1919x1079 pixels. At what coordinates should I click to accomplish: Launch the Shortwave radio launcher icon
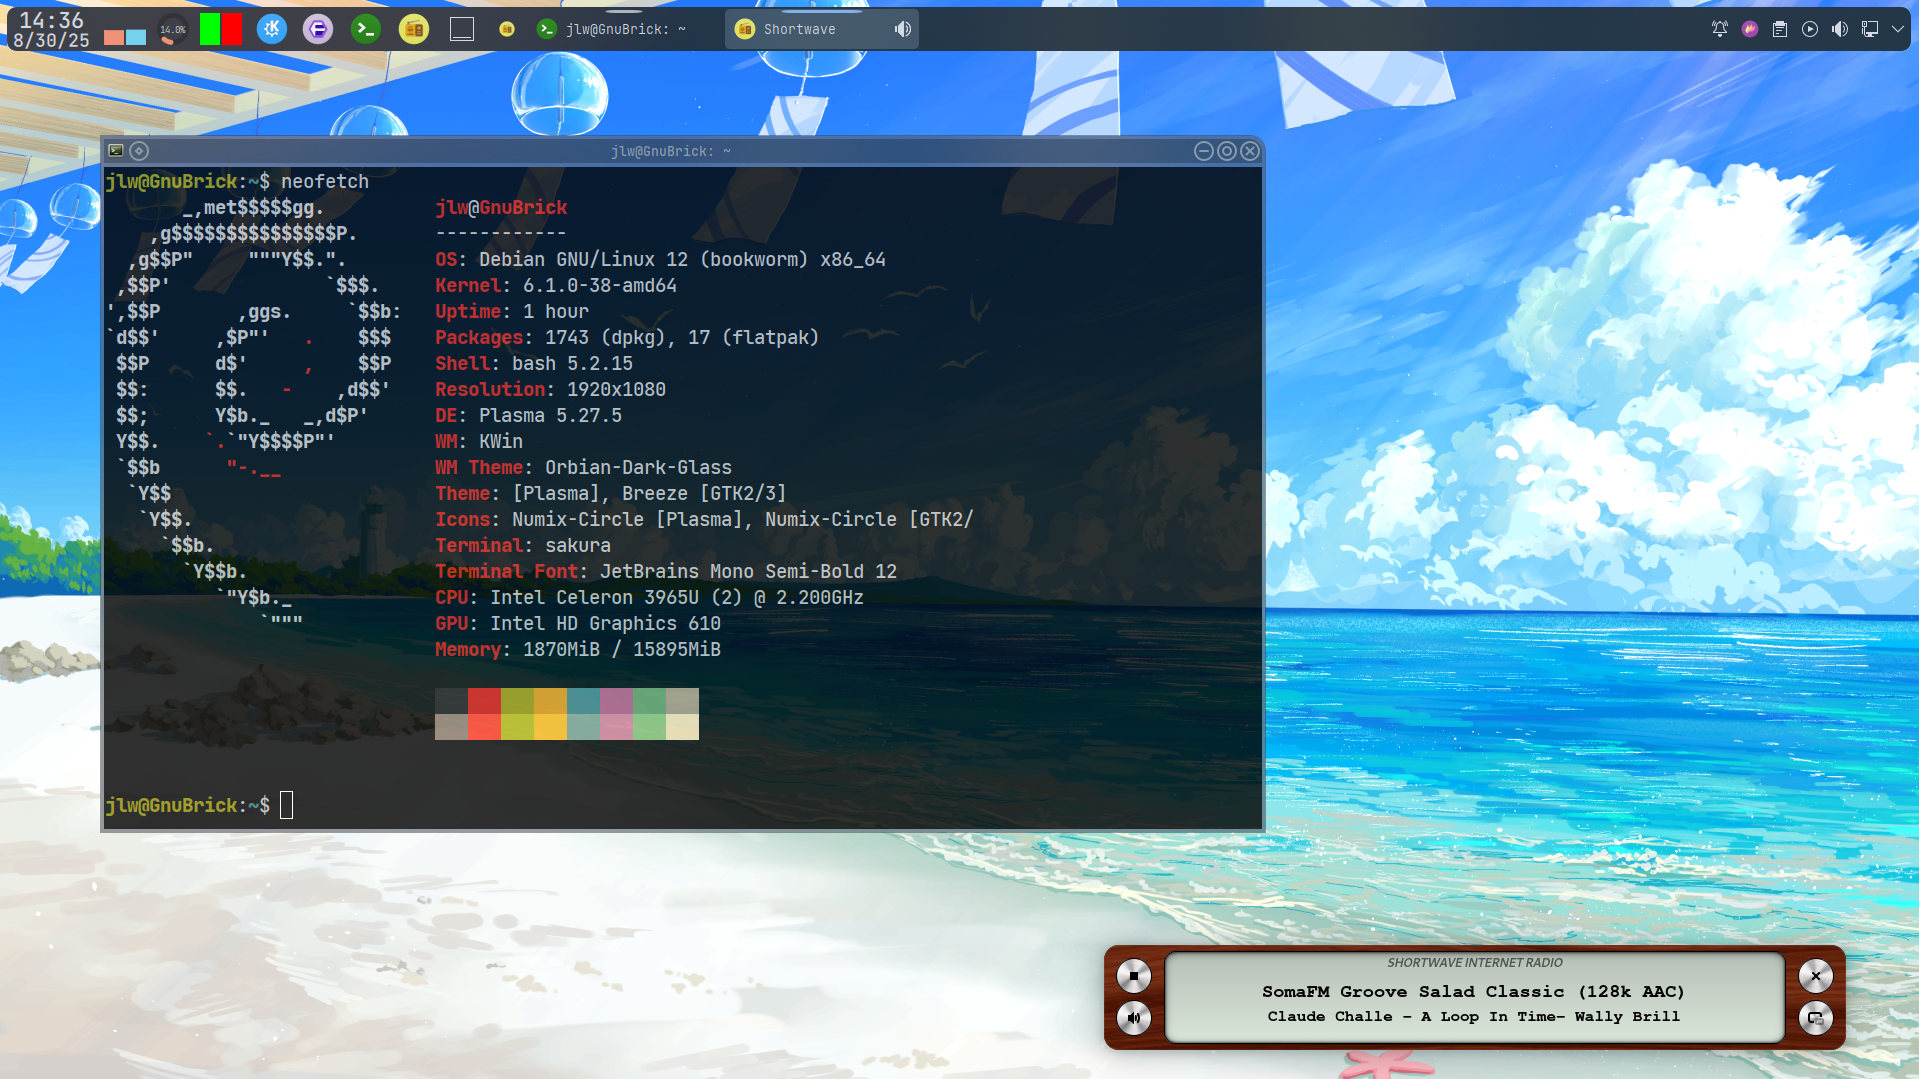coord(413,29)
